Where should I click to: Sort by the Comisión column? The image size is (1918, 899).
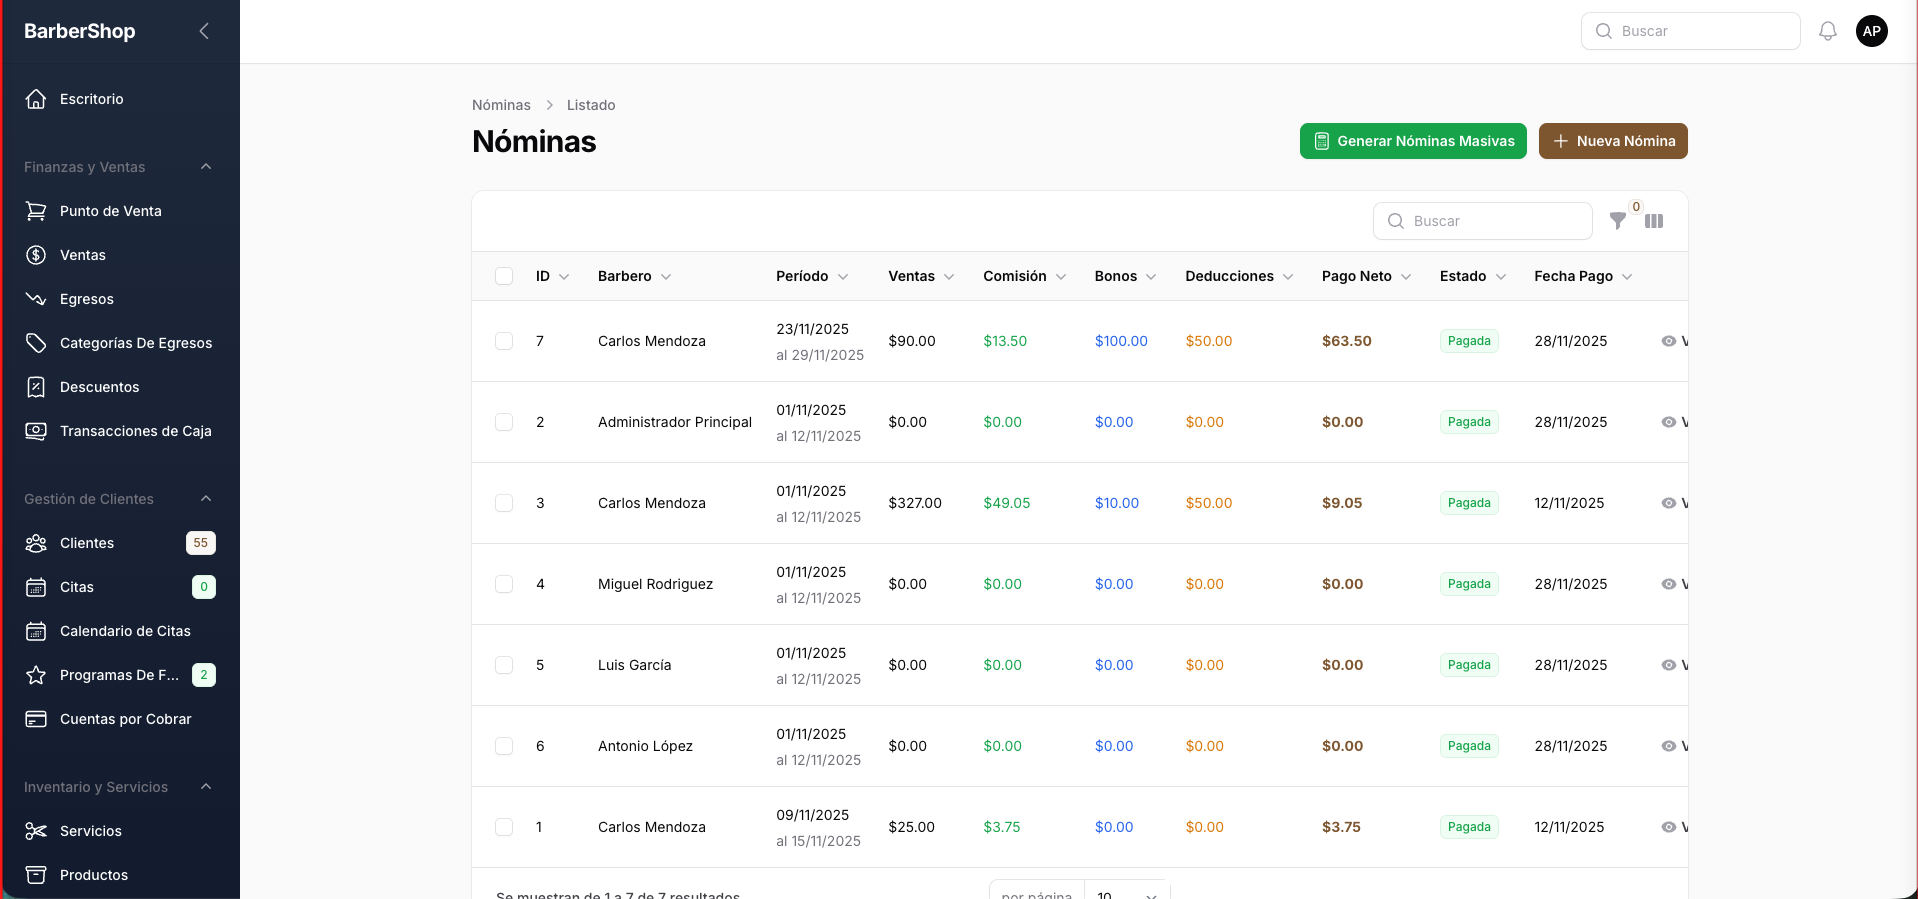pyautogui.click(x=1025, y=276)
